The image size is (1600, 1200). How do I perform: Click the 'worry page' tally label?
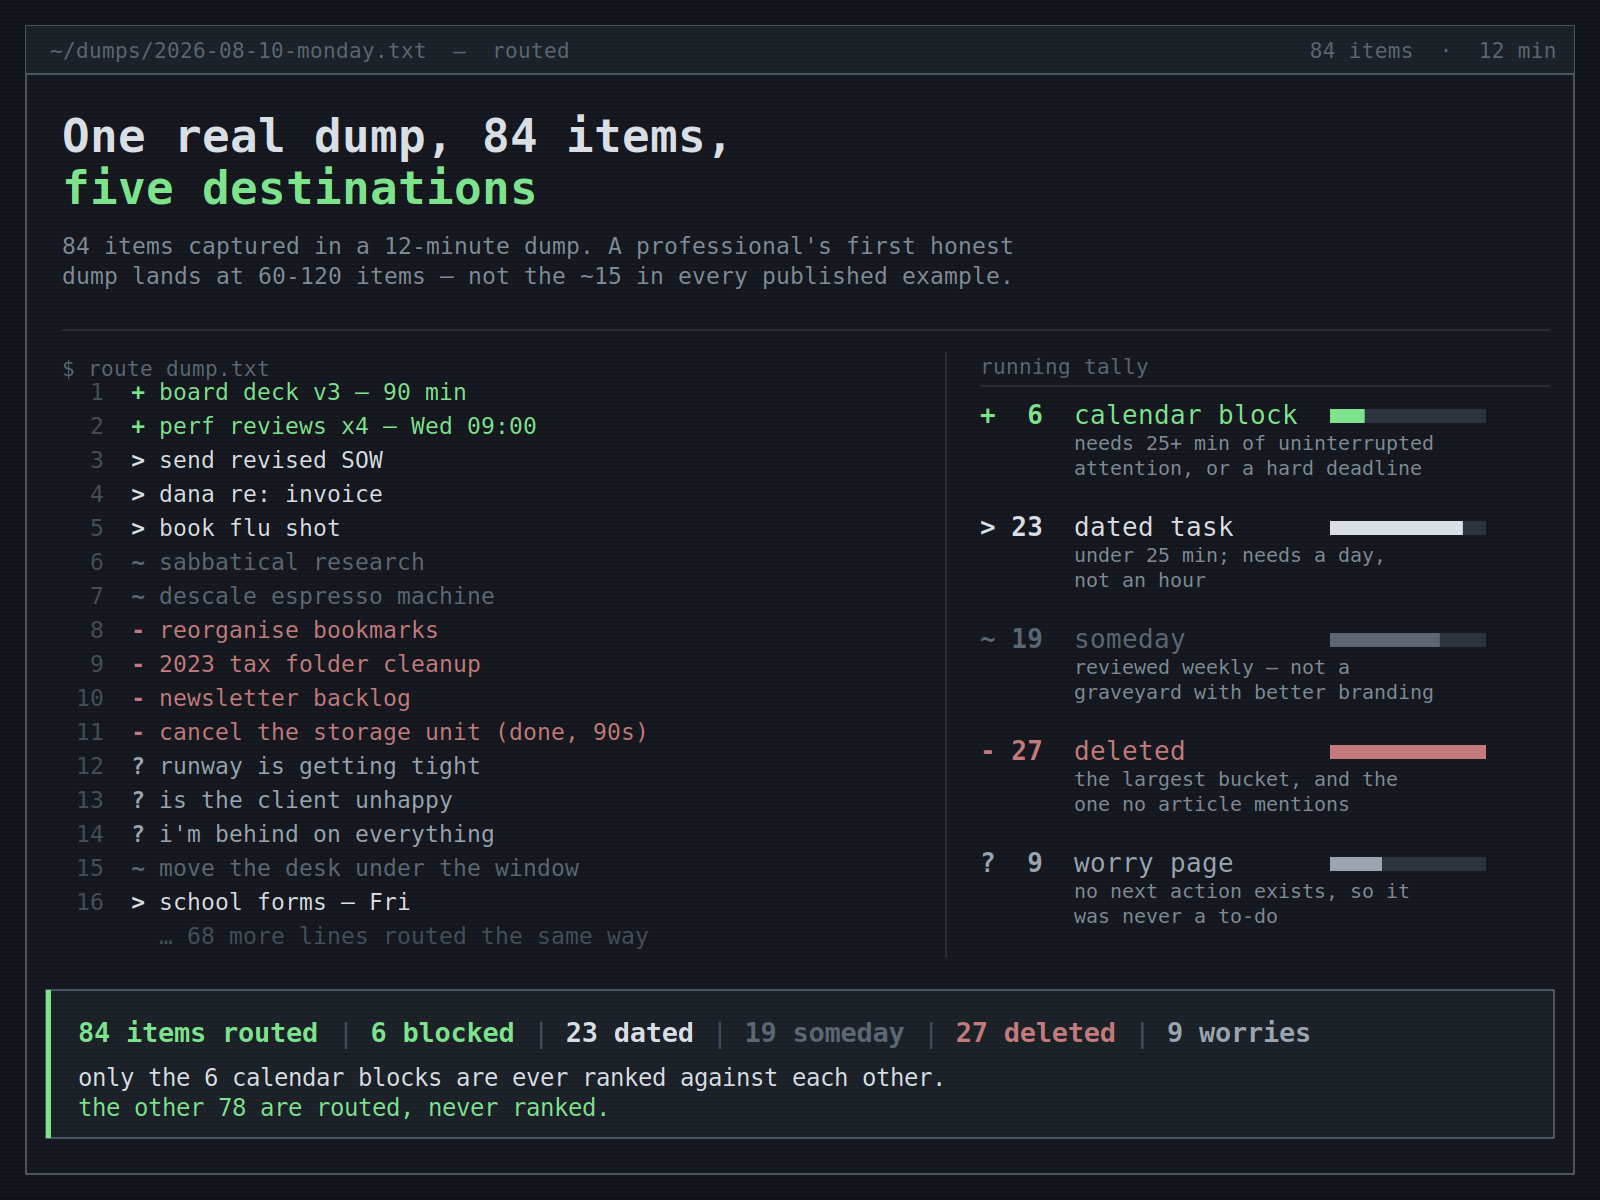tap(1154, 863)
